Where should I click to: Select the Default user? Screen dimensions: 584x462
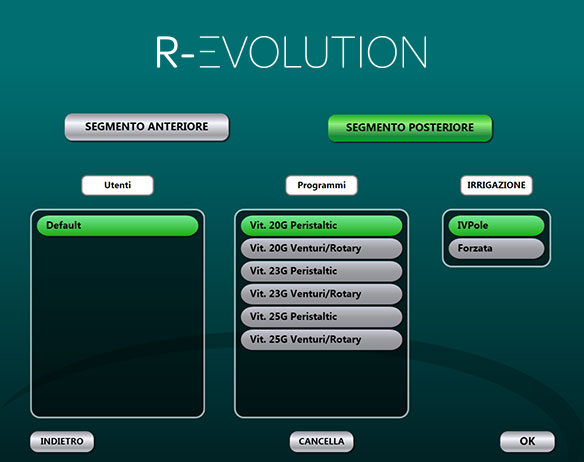point(117,225)
